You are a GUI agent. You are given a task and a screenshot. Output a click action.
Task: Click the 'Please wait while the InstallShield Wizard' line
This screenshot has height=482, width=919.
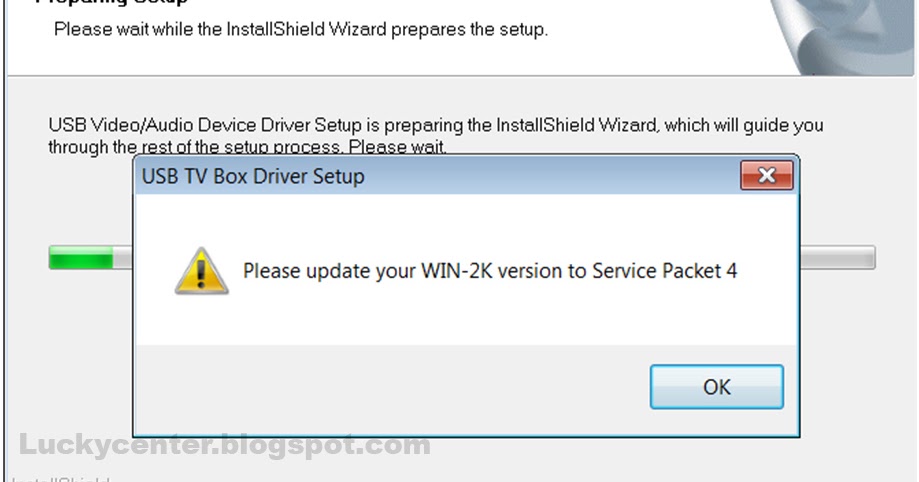click(301, 29)
